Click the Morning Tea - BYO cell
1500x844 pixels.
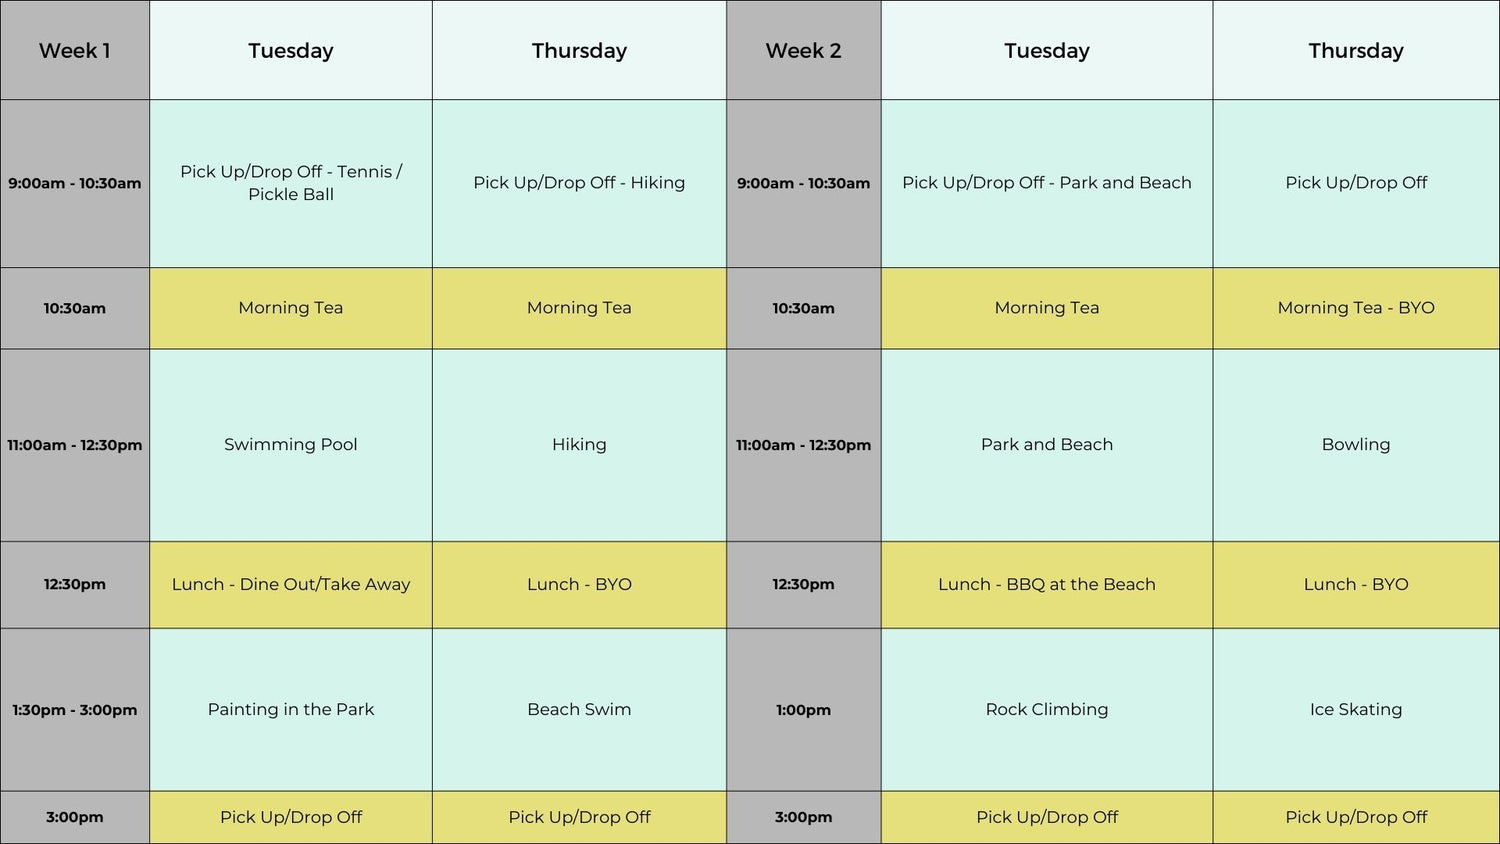point(1355,308)
